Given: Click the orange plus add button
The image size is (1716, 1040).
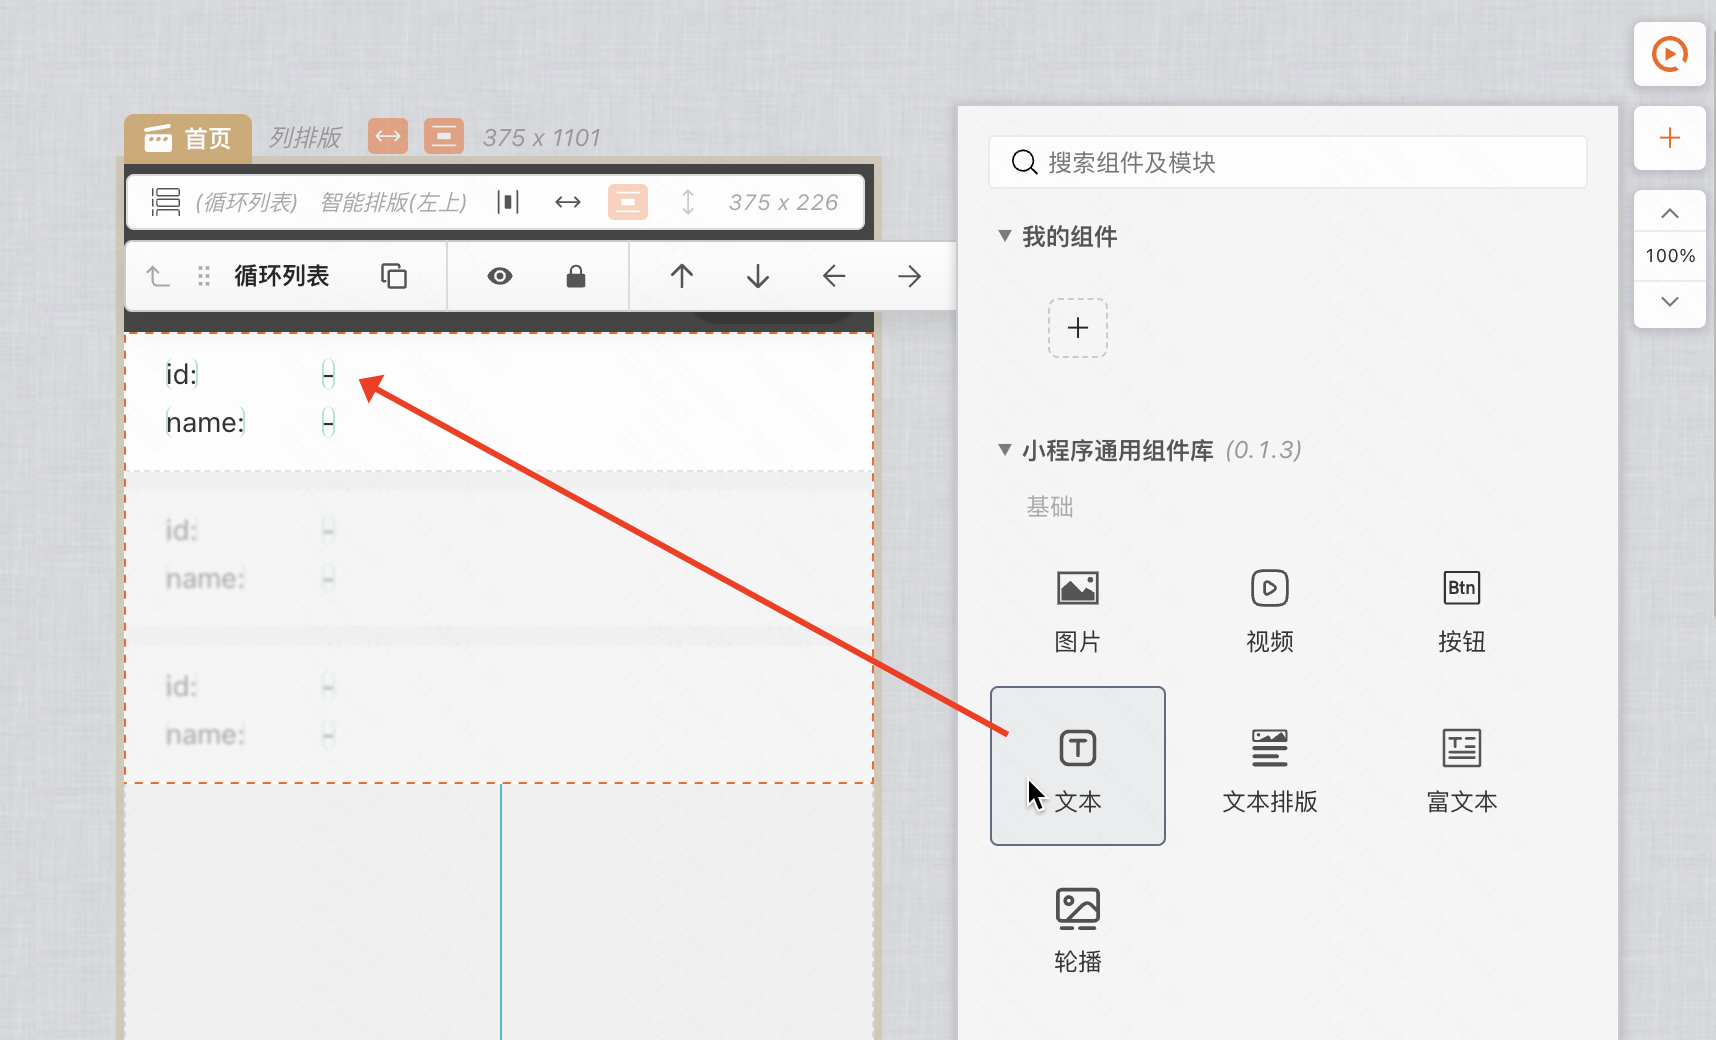Looking at the screenshot, I should coord(1669,138).
